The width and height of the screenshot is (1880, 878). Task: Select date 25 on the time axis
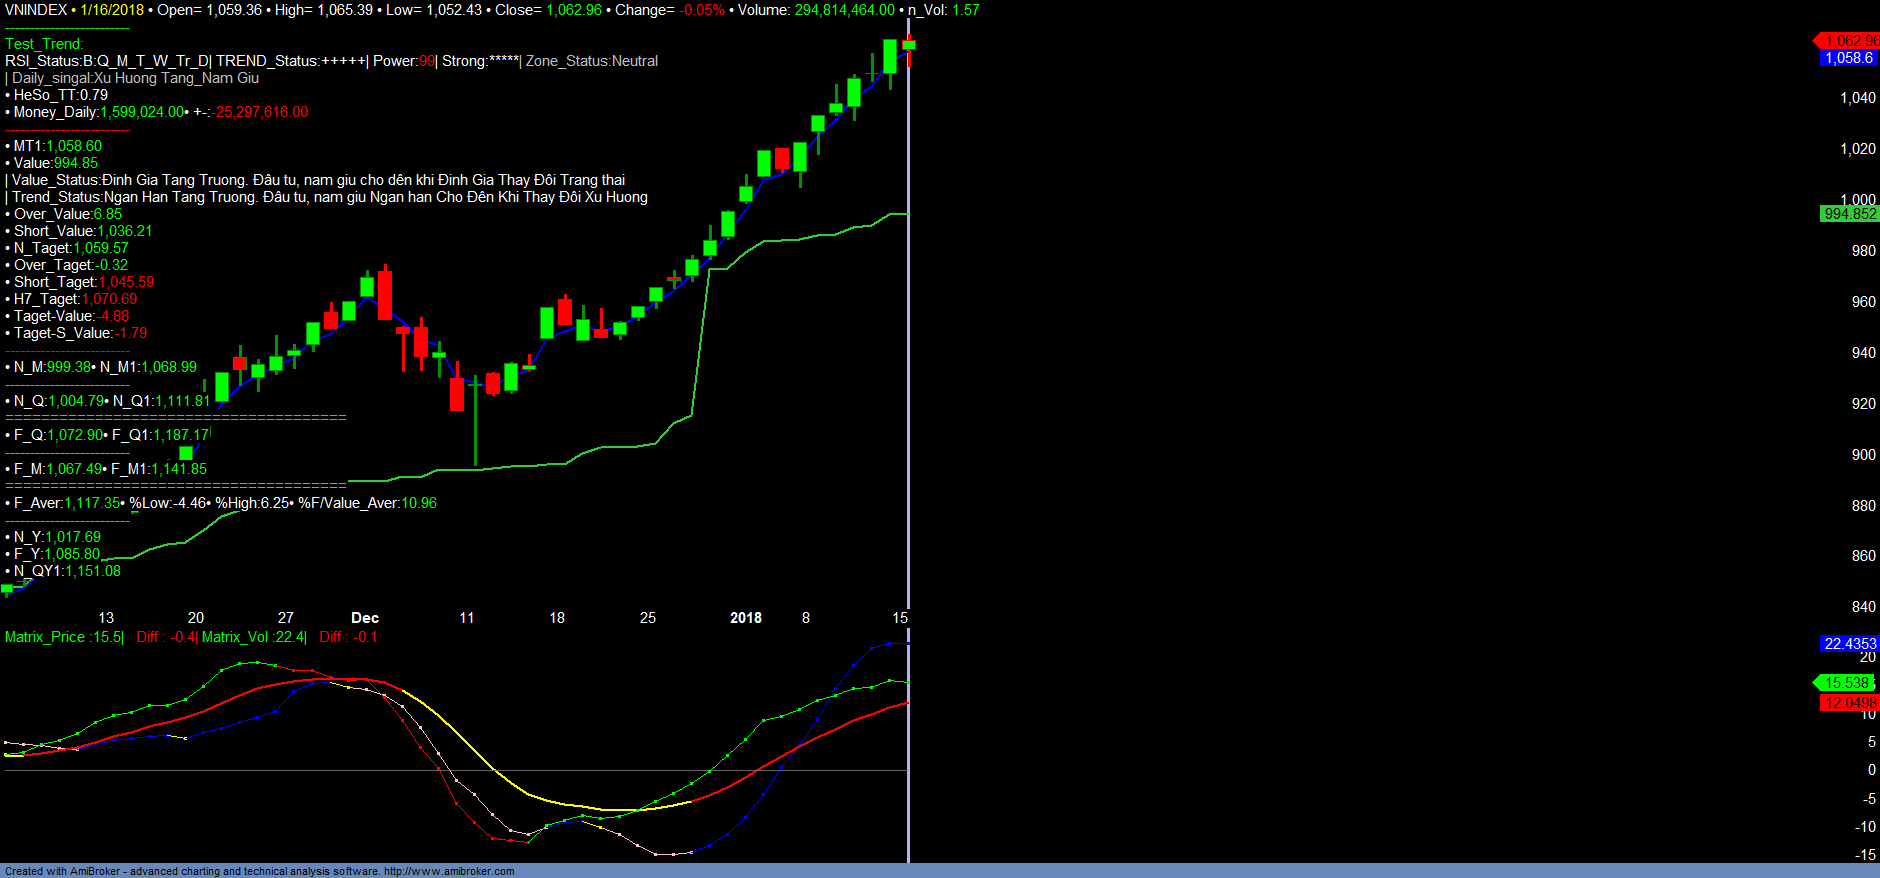click(x=648, y=618)
